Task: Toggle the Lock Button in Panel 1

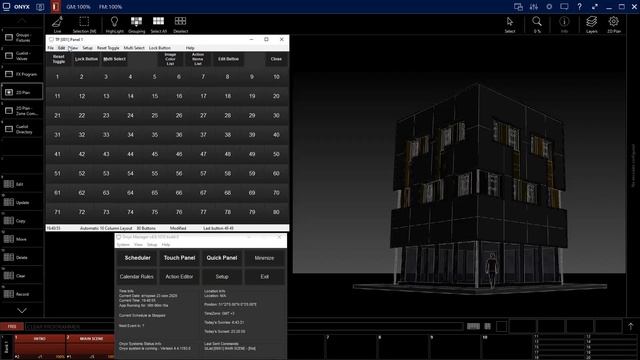Action: coord(87,59)
